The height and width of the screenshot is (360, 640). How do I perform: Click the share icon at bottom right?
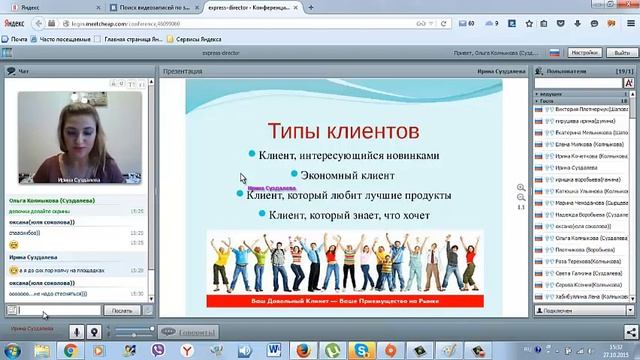(x=631, y=332)
